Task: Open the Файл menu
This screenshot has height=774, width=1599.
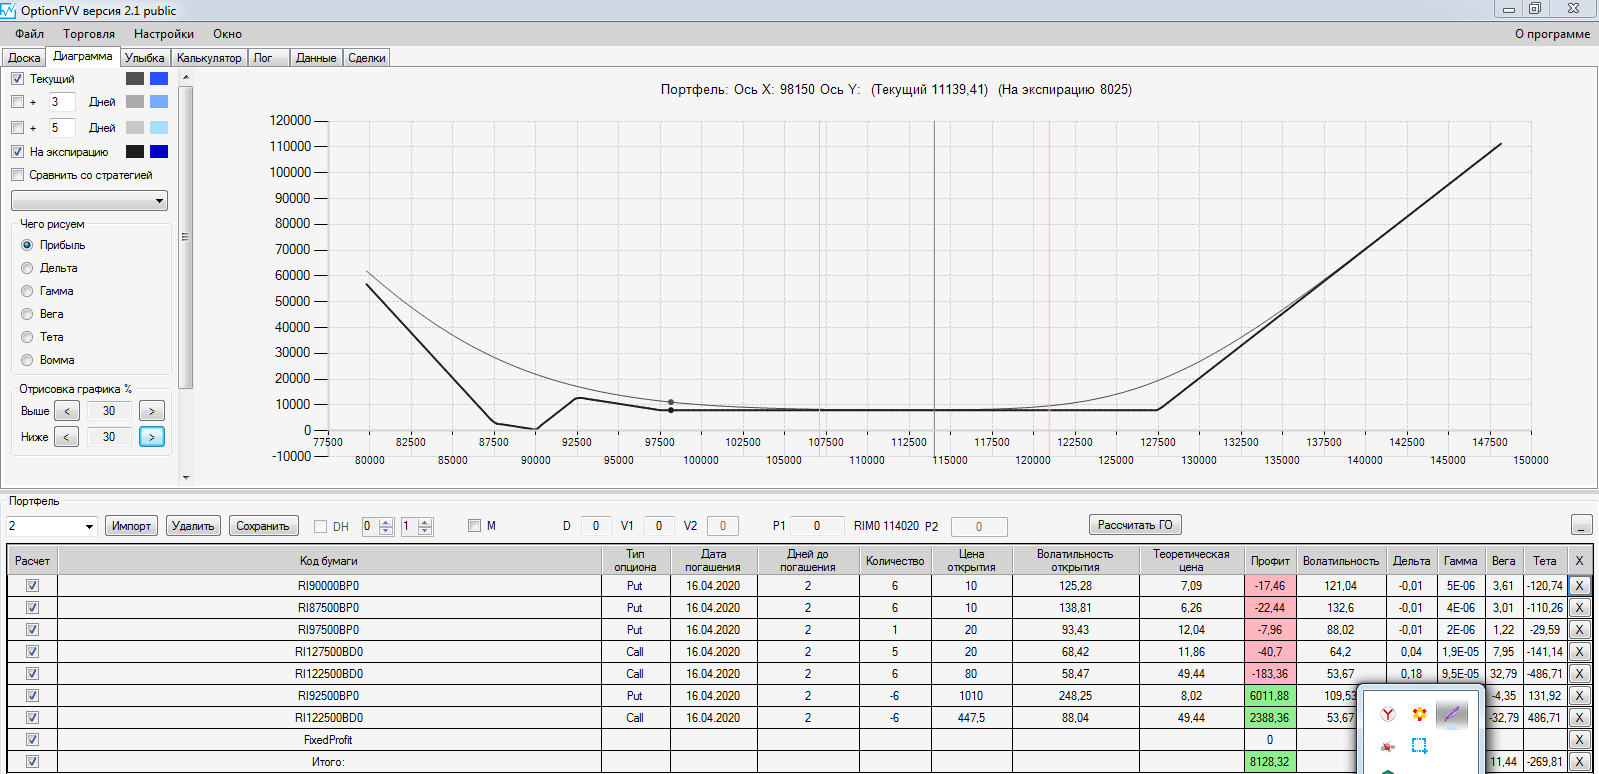Action: [29, 34]
